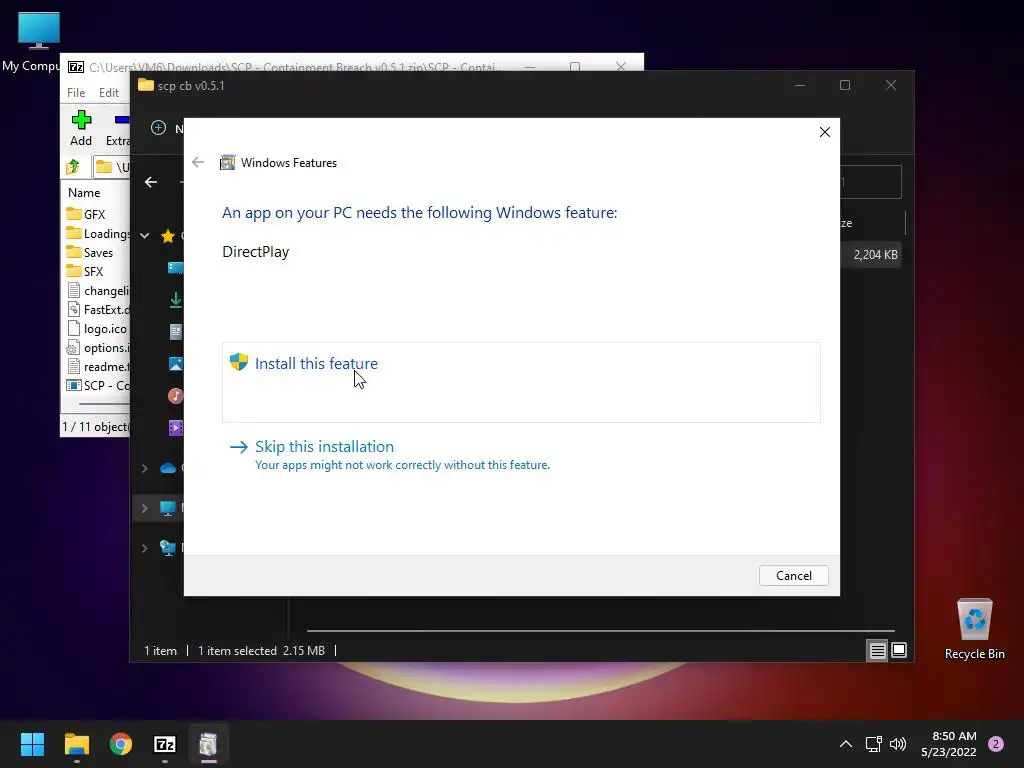Click the 2,204 KB size cell
This screenshot has width=1024, height=768.
click(875, 255)
